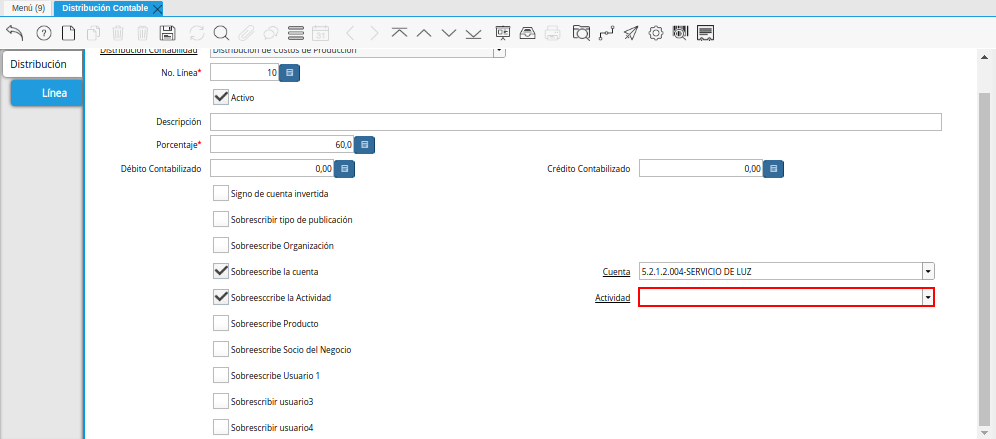Open the Actividad dropdown arrow
This screenshot has width=996, height=439.
[928, 297]
